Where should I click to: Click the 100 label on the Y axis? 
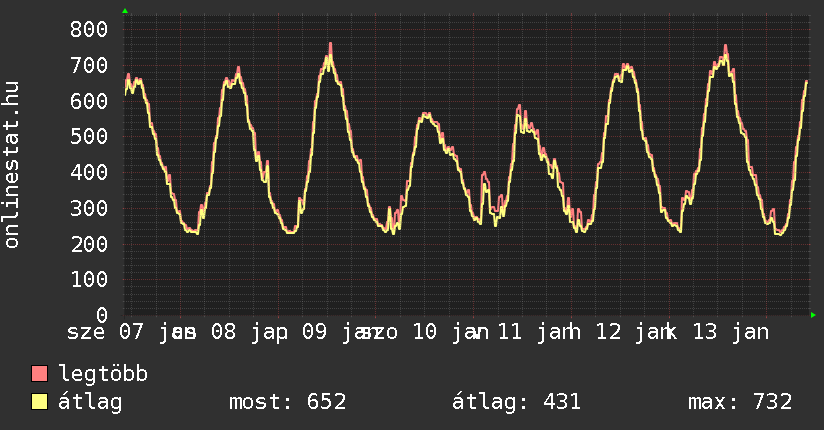point(88,279)
